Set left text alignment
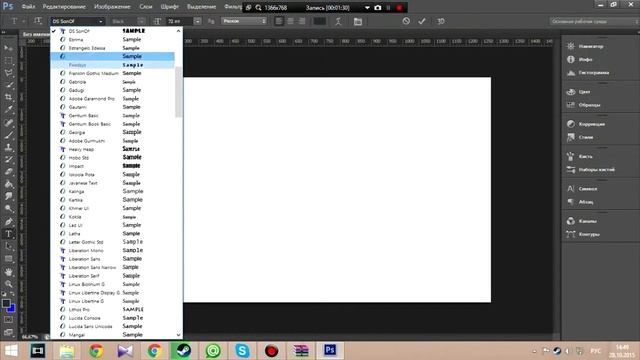Image resolution: width=640 pixels, height=360 pixels. tap(279, 21)
